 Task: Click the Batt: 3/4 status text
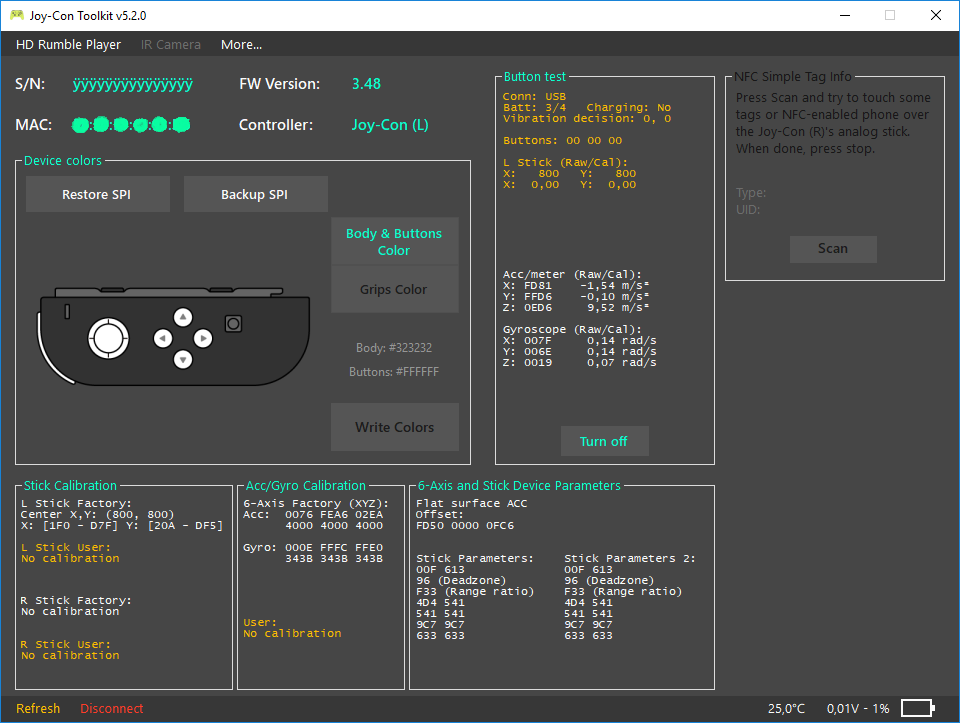(x=534, y=107)
